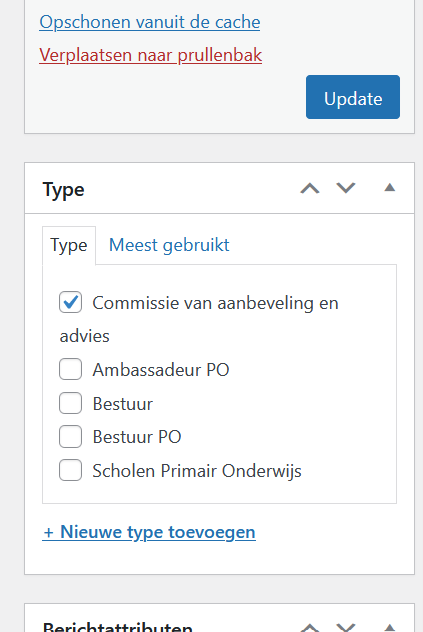Collapse the Type panel with triangle toggle
Screen dimensions: 423x632
click(390, 188)
